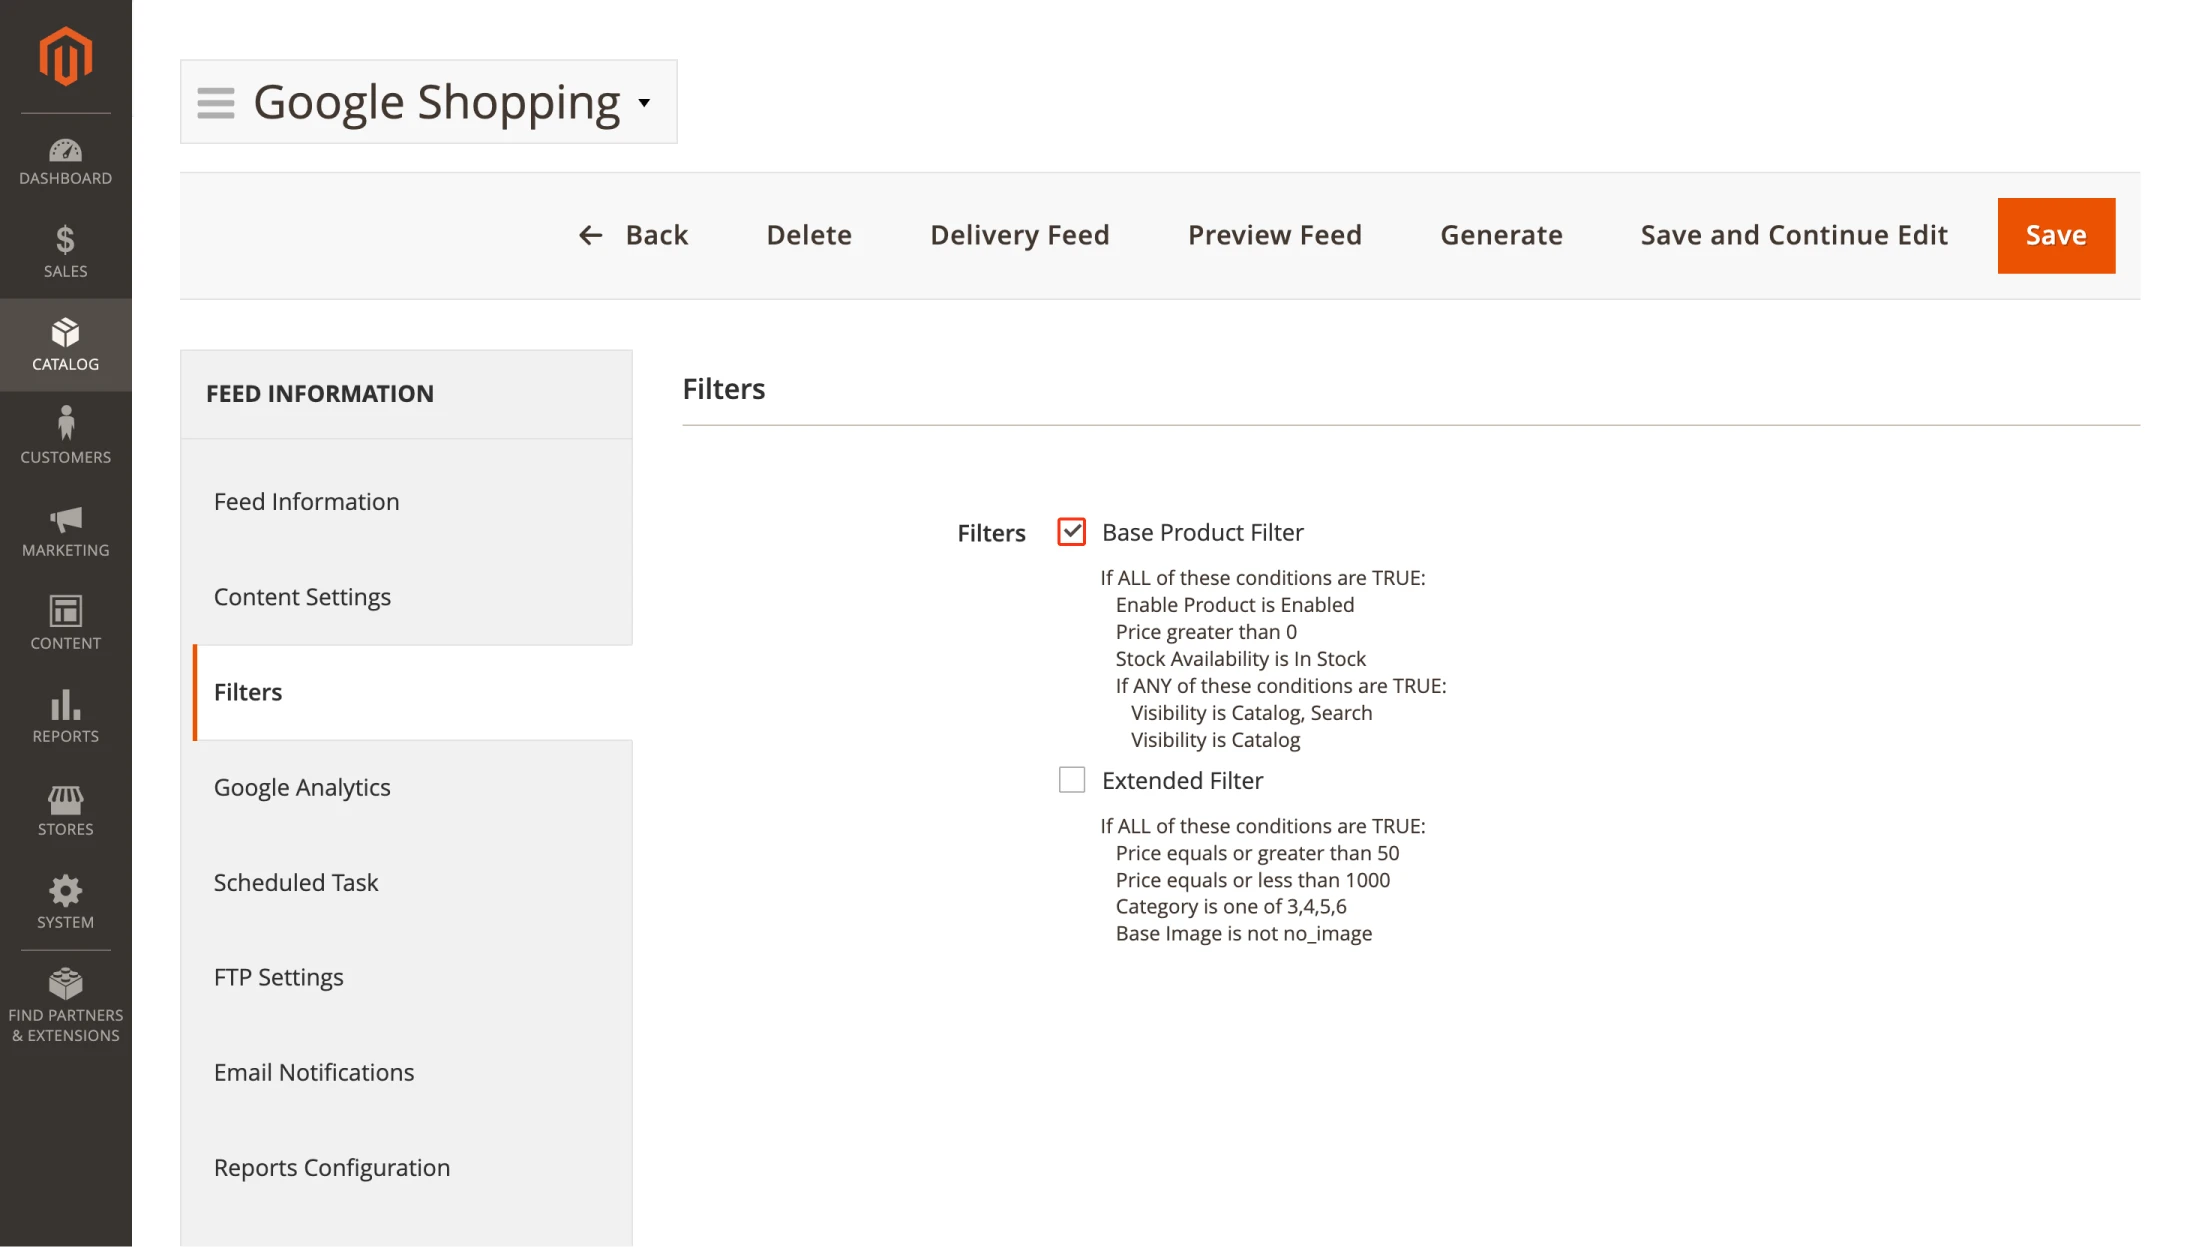Enable the Extended Filter
Viewport: 2205px width, 1247px height.
tap(1071, 779)
